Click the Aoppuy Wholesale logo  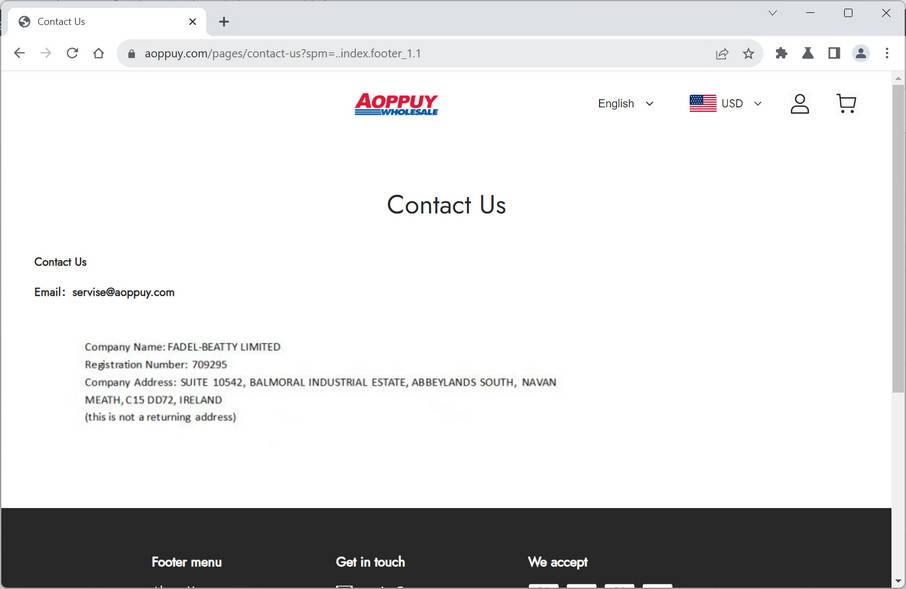(x=396, y=104)
